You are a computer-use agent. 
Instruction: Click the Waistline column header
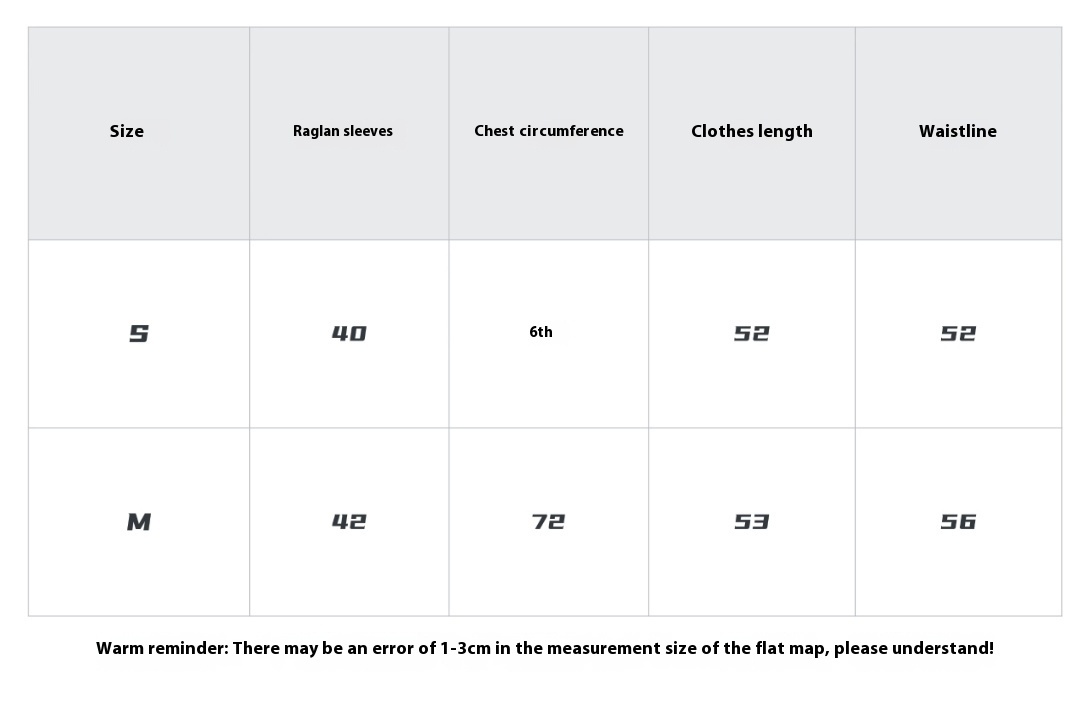[x=957, y=131]
